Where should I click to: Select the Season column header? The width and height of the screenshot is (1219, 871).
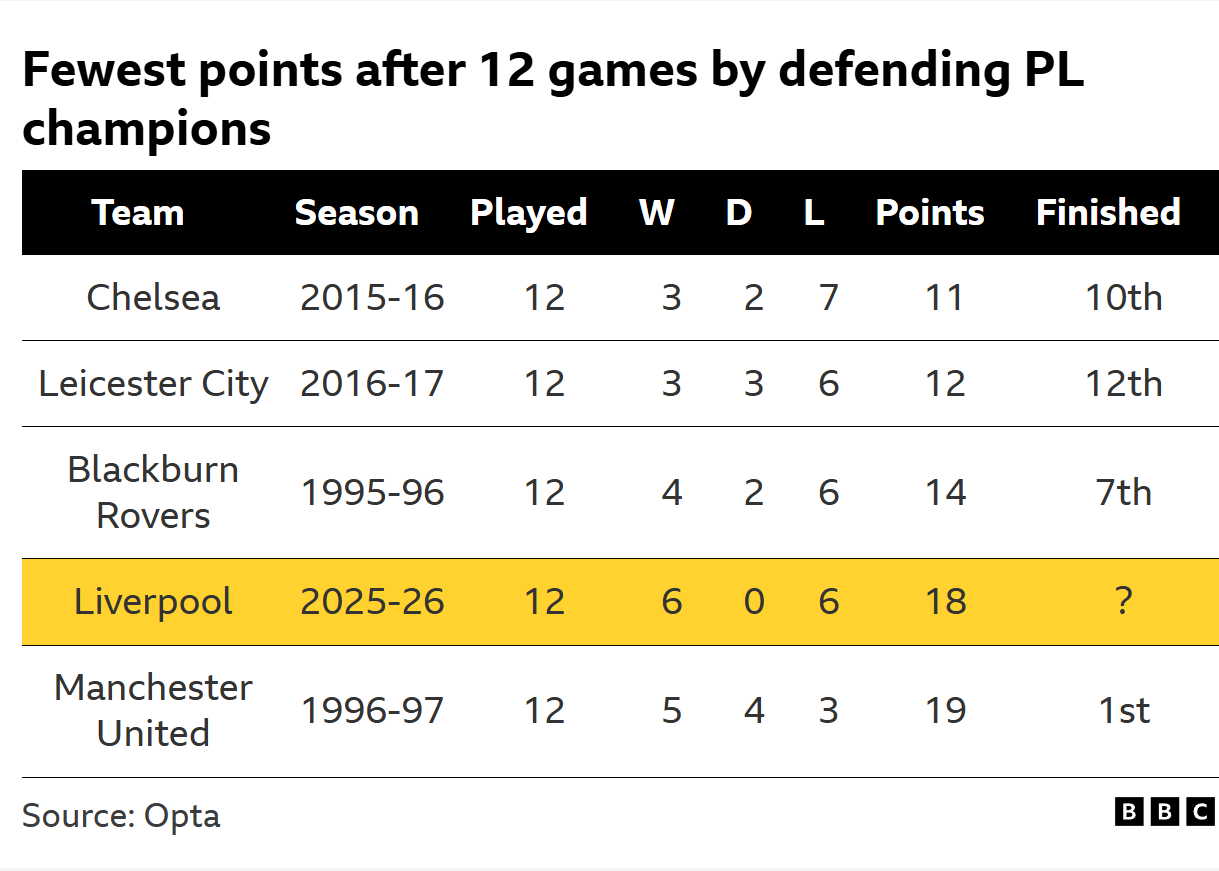356,213
